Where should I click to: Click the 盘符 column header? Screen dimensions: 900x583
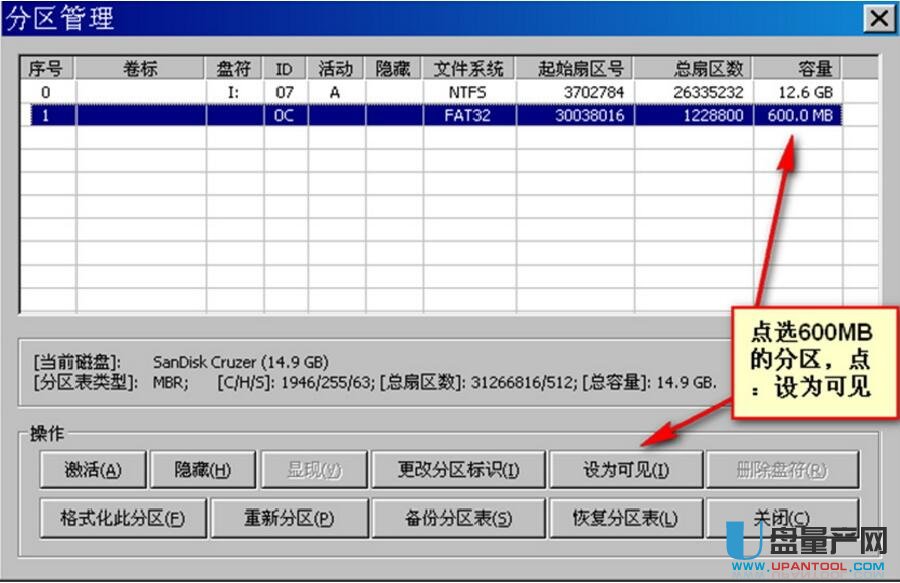235,68
